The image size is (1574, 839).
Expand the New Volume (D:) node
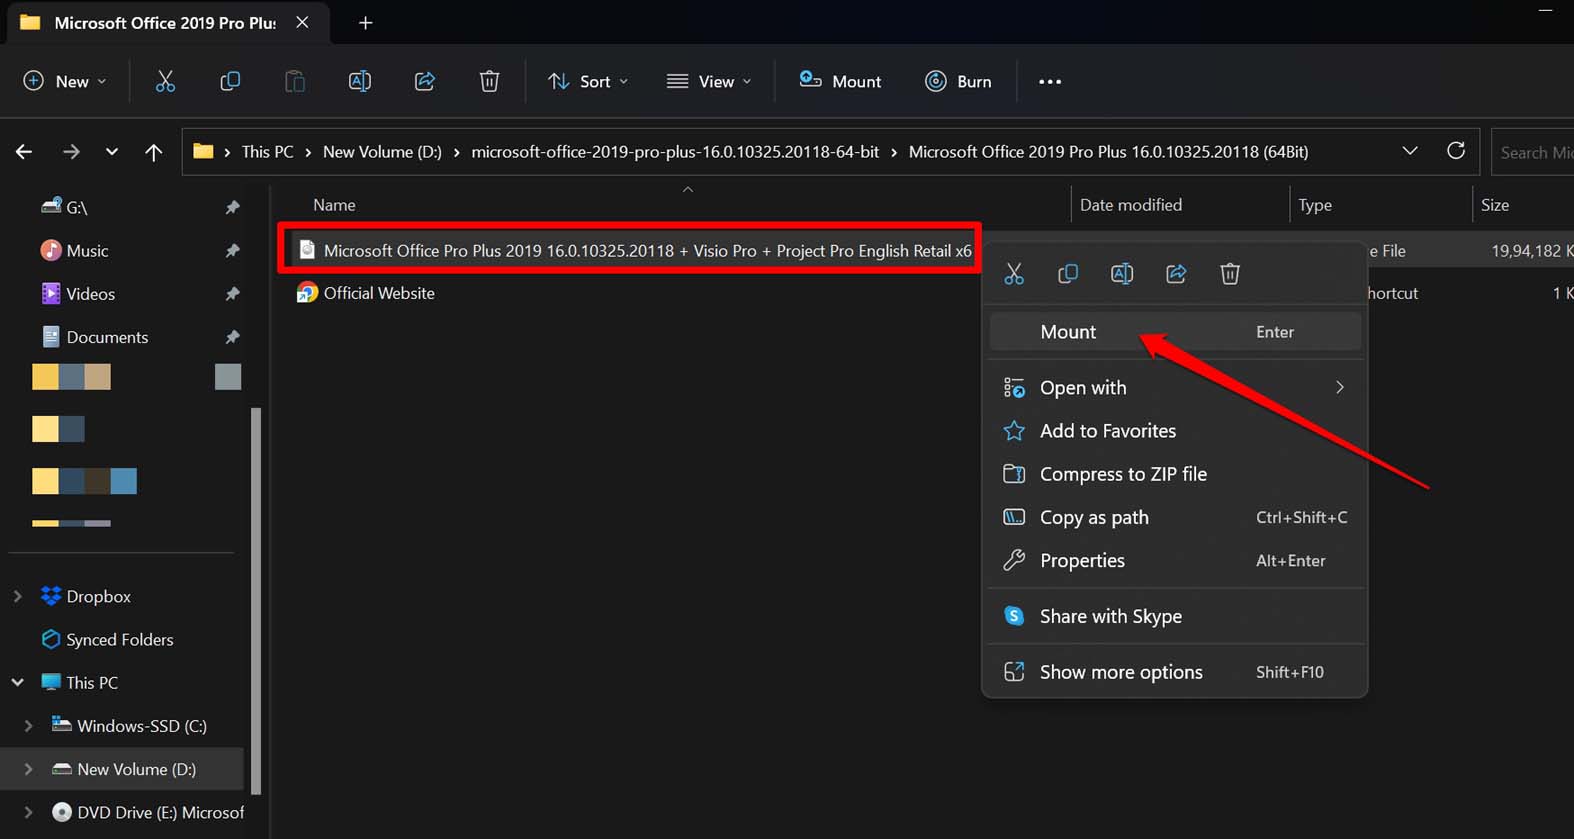pyautogui.click(x=28, y=769)
